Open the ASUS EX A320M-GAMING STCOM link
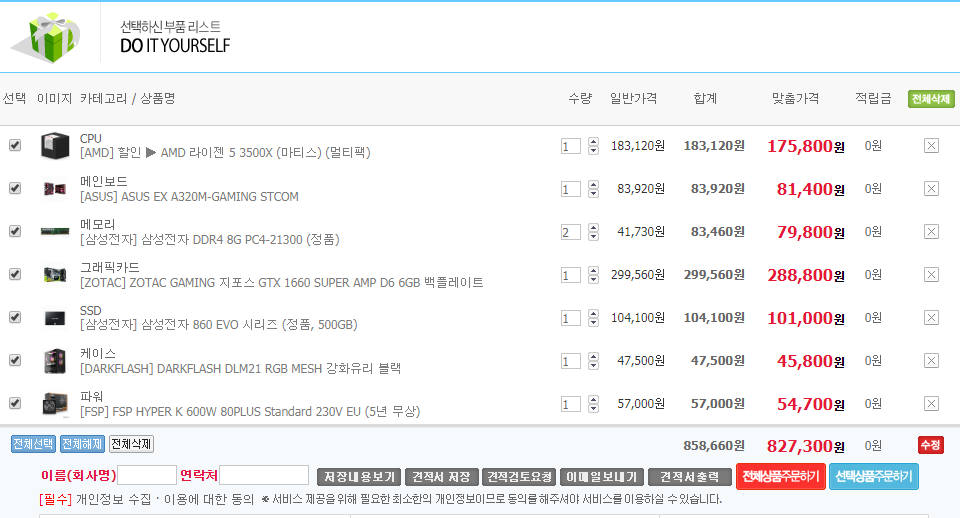Viewport: 971px width, 518px height. pos(189,196)
